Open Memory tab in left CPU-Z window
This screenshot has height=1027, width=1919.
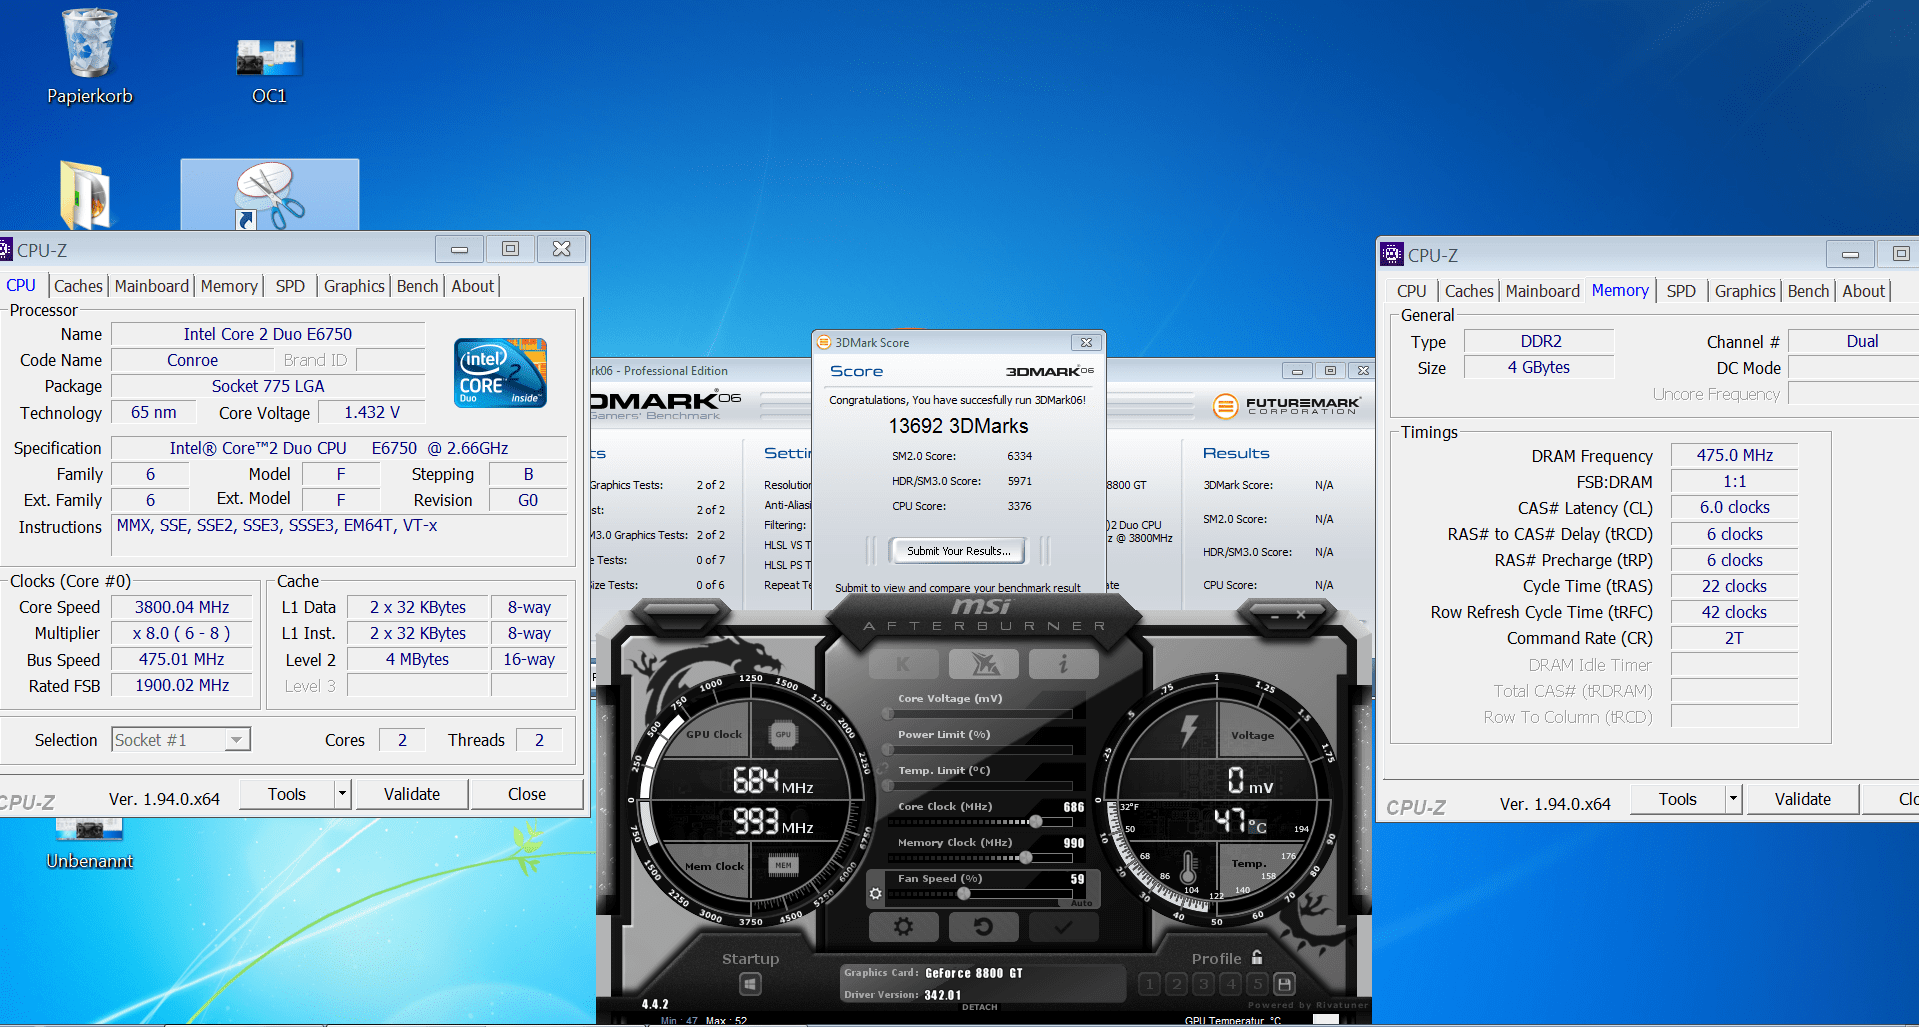[229, 286]
